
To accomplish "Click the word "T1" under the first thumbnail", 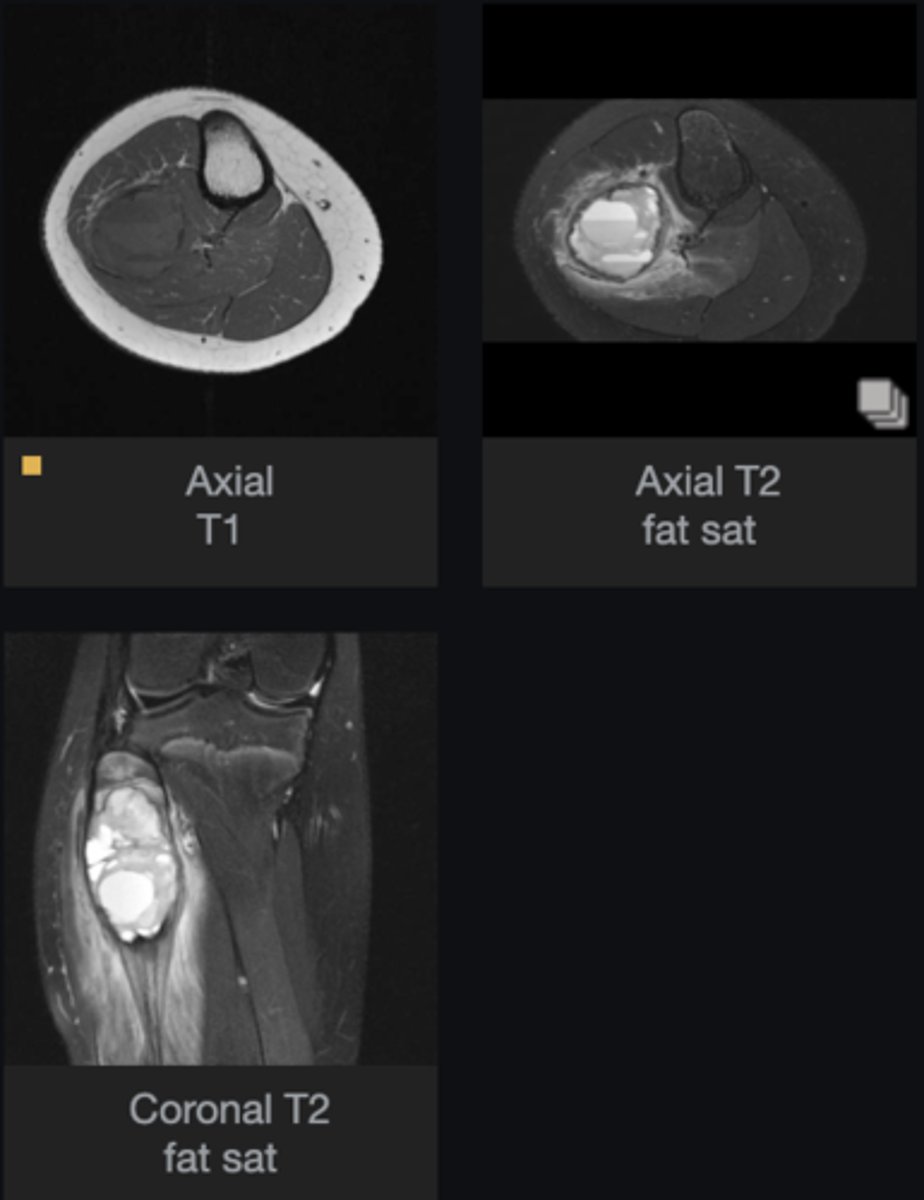I will [x=220, y=530].
